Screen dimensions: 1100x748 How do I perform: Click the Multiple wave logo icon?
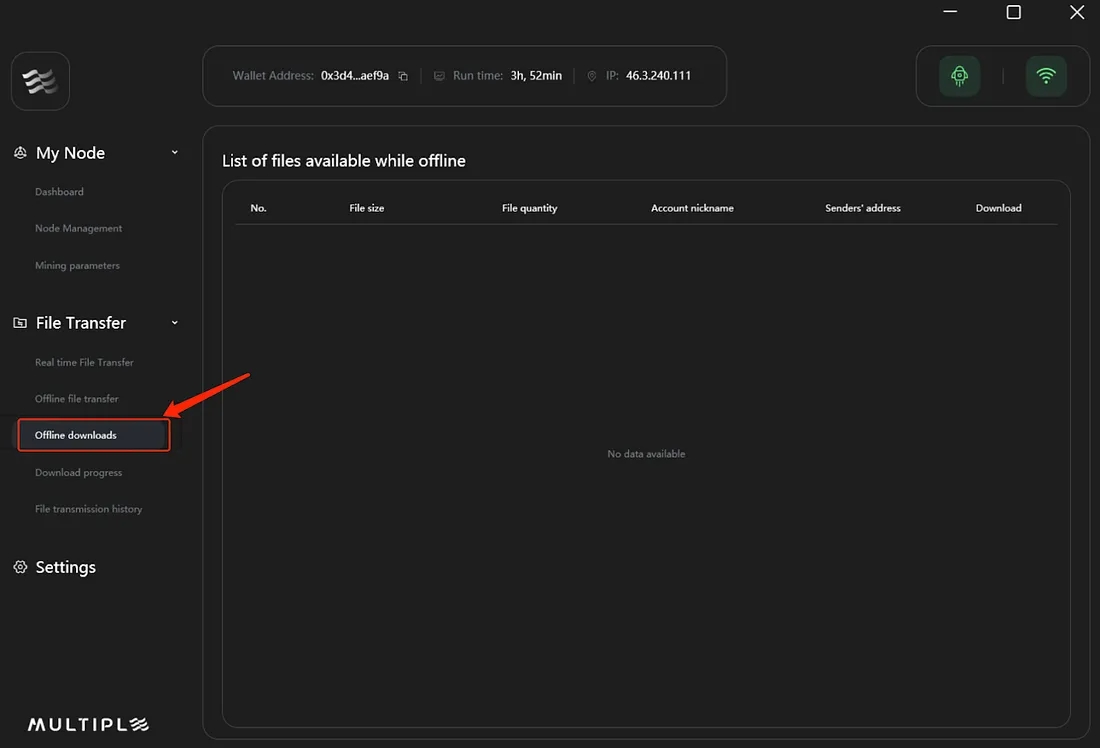[40, 81]
